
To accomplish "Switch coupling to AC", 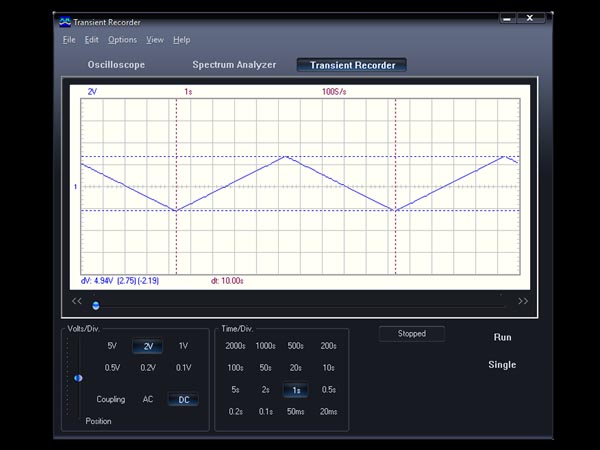I will click(148, 399).
